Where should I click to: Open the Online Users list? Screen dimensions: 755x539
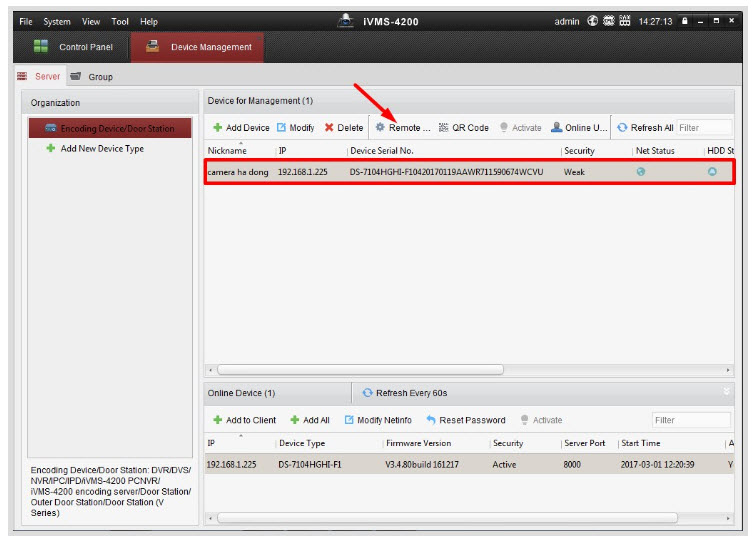[x=578, y=128]
